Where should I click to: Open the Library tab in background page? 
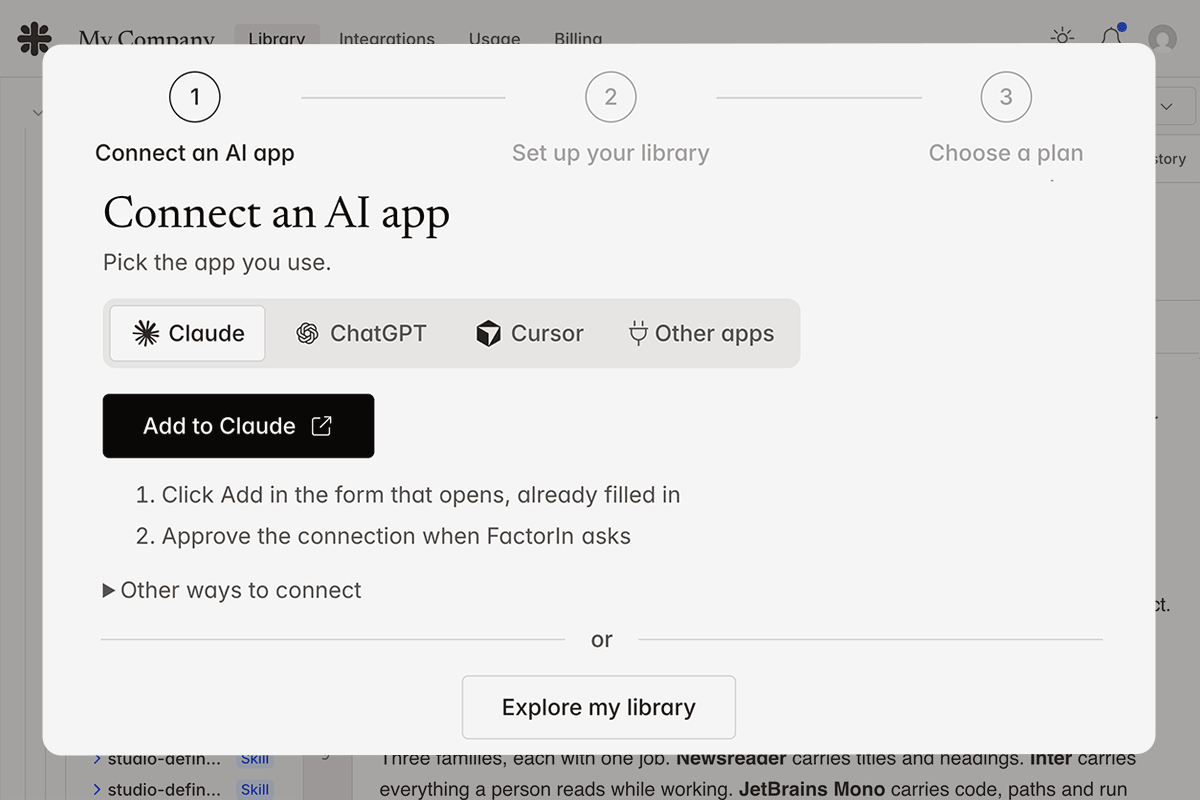[277, 39]
